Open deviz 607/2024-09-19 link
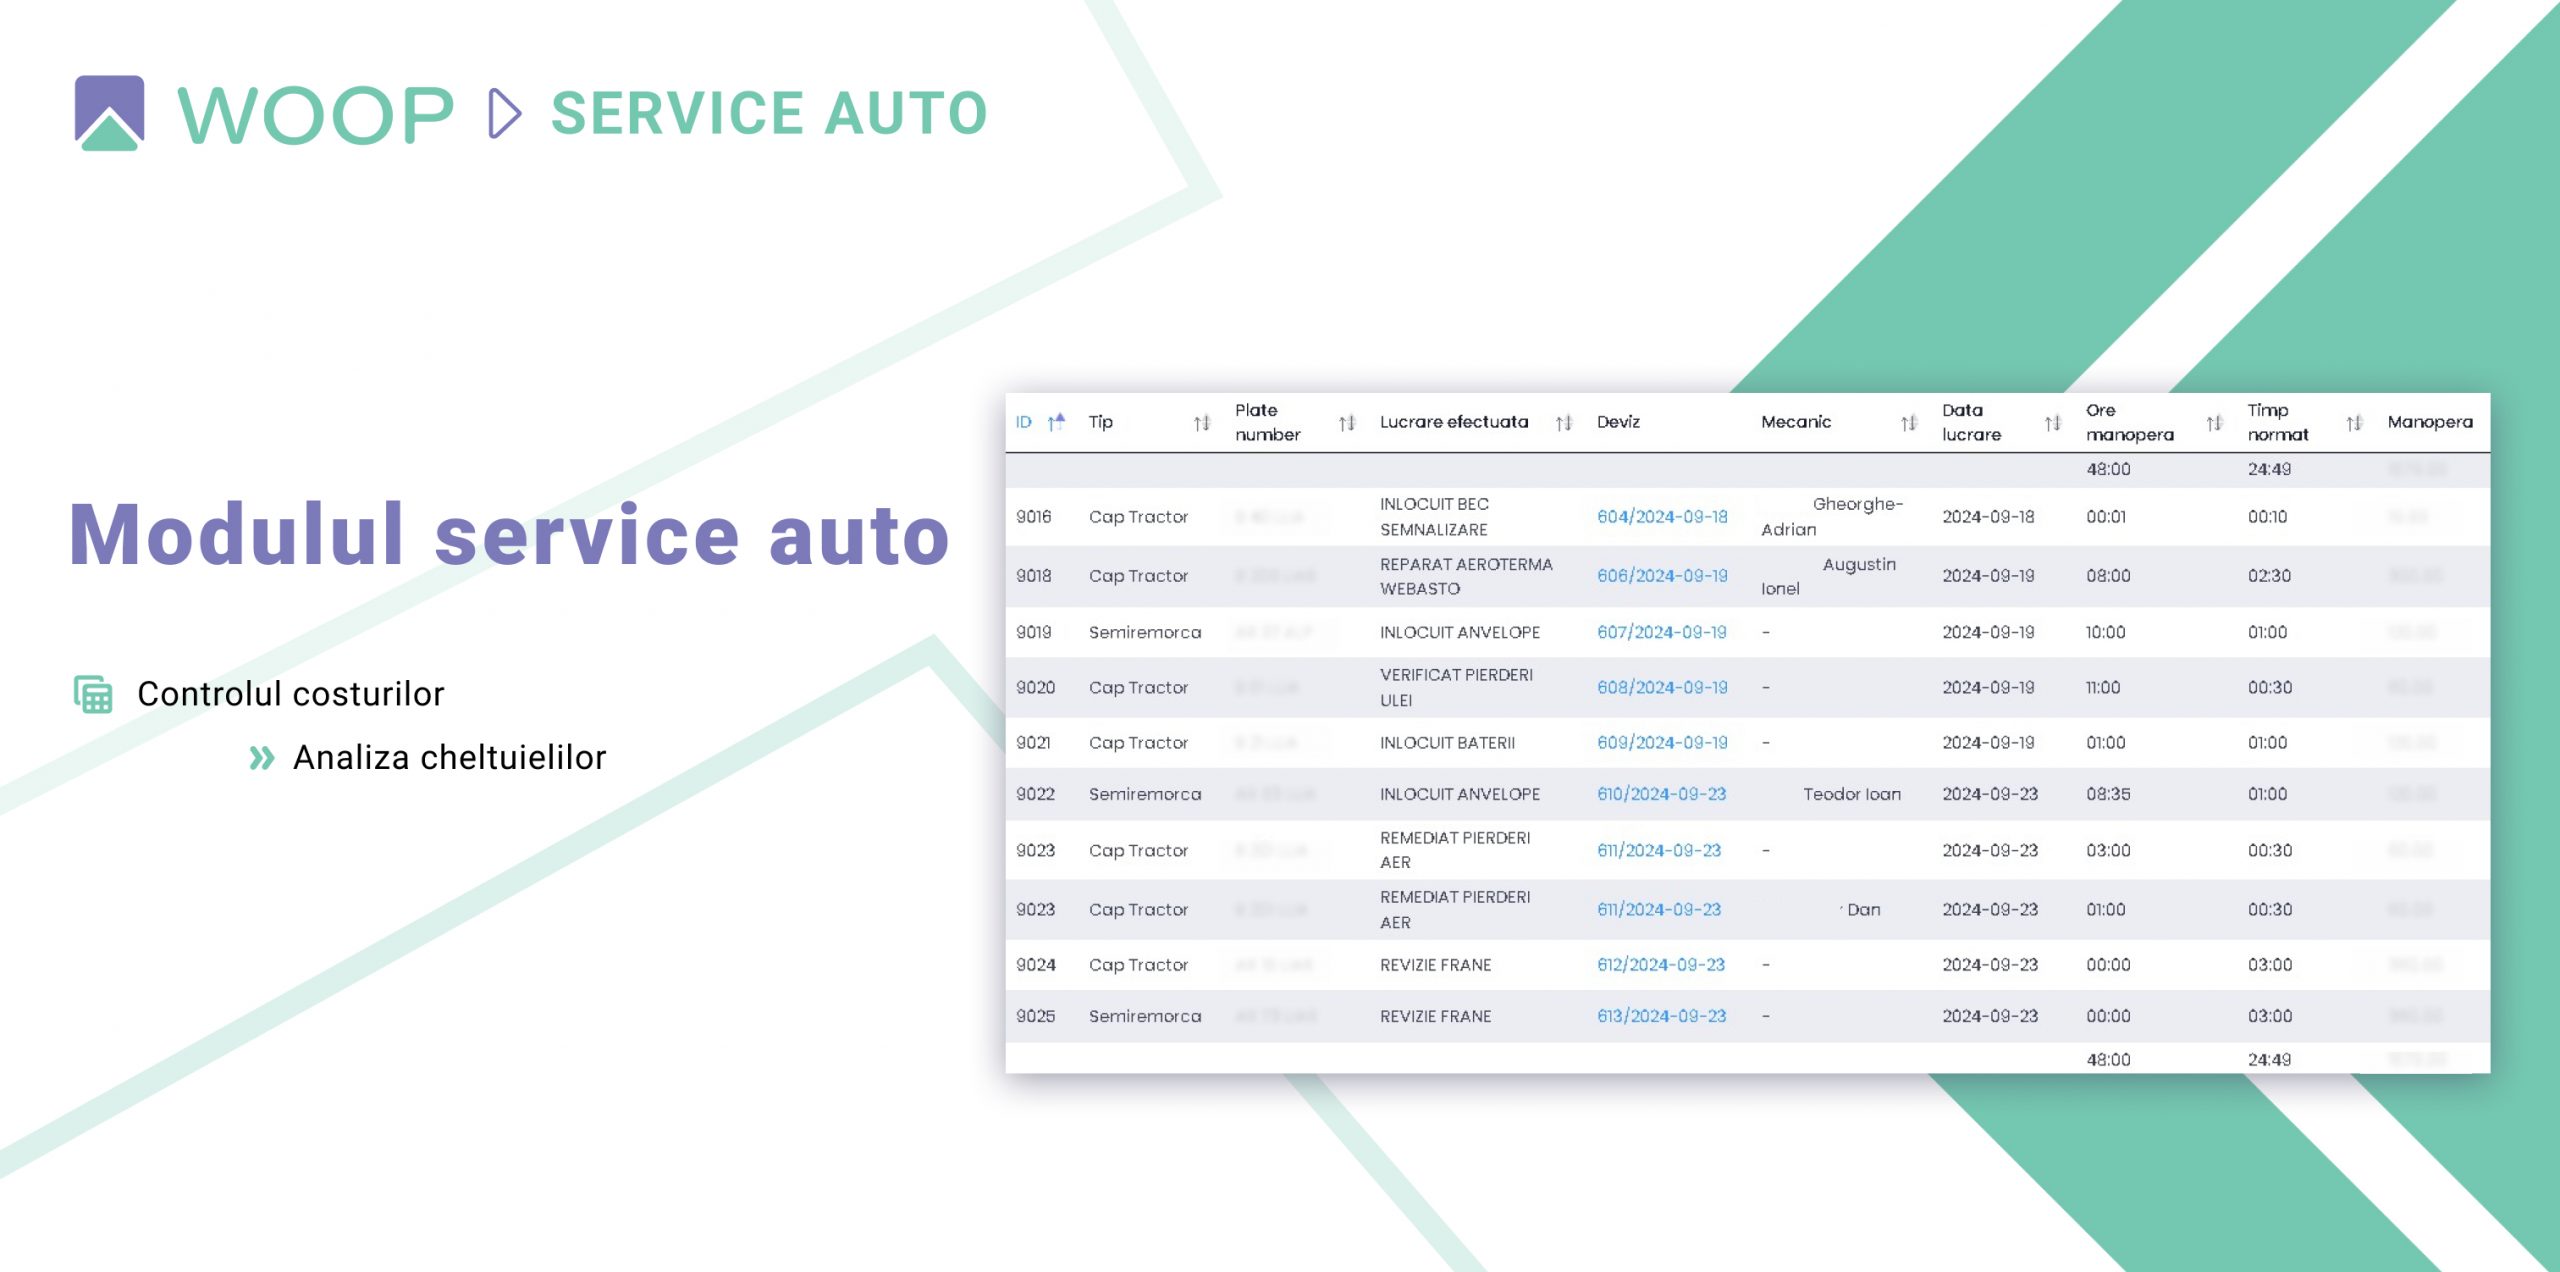Image resolution: width=2560 pixels, height=1272 pixels. point(1661,632)
